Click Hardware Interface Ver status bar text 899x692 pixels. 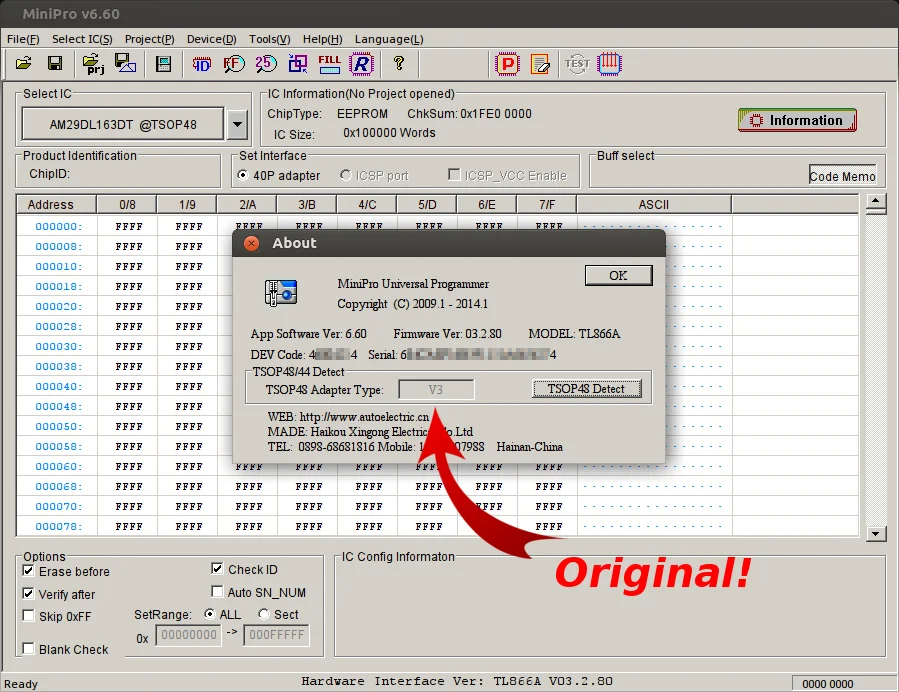click(x=457, y=681)
